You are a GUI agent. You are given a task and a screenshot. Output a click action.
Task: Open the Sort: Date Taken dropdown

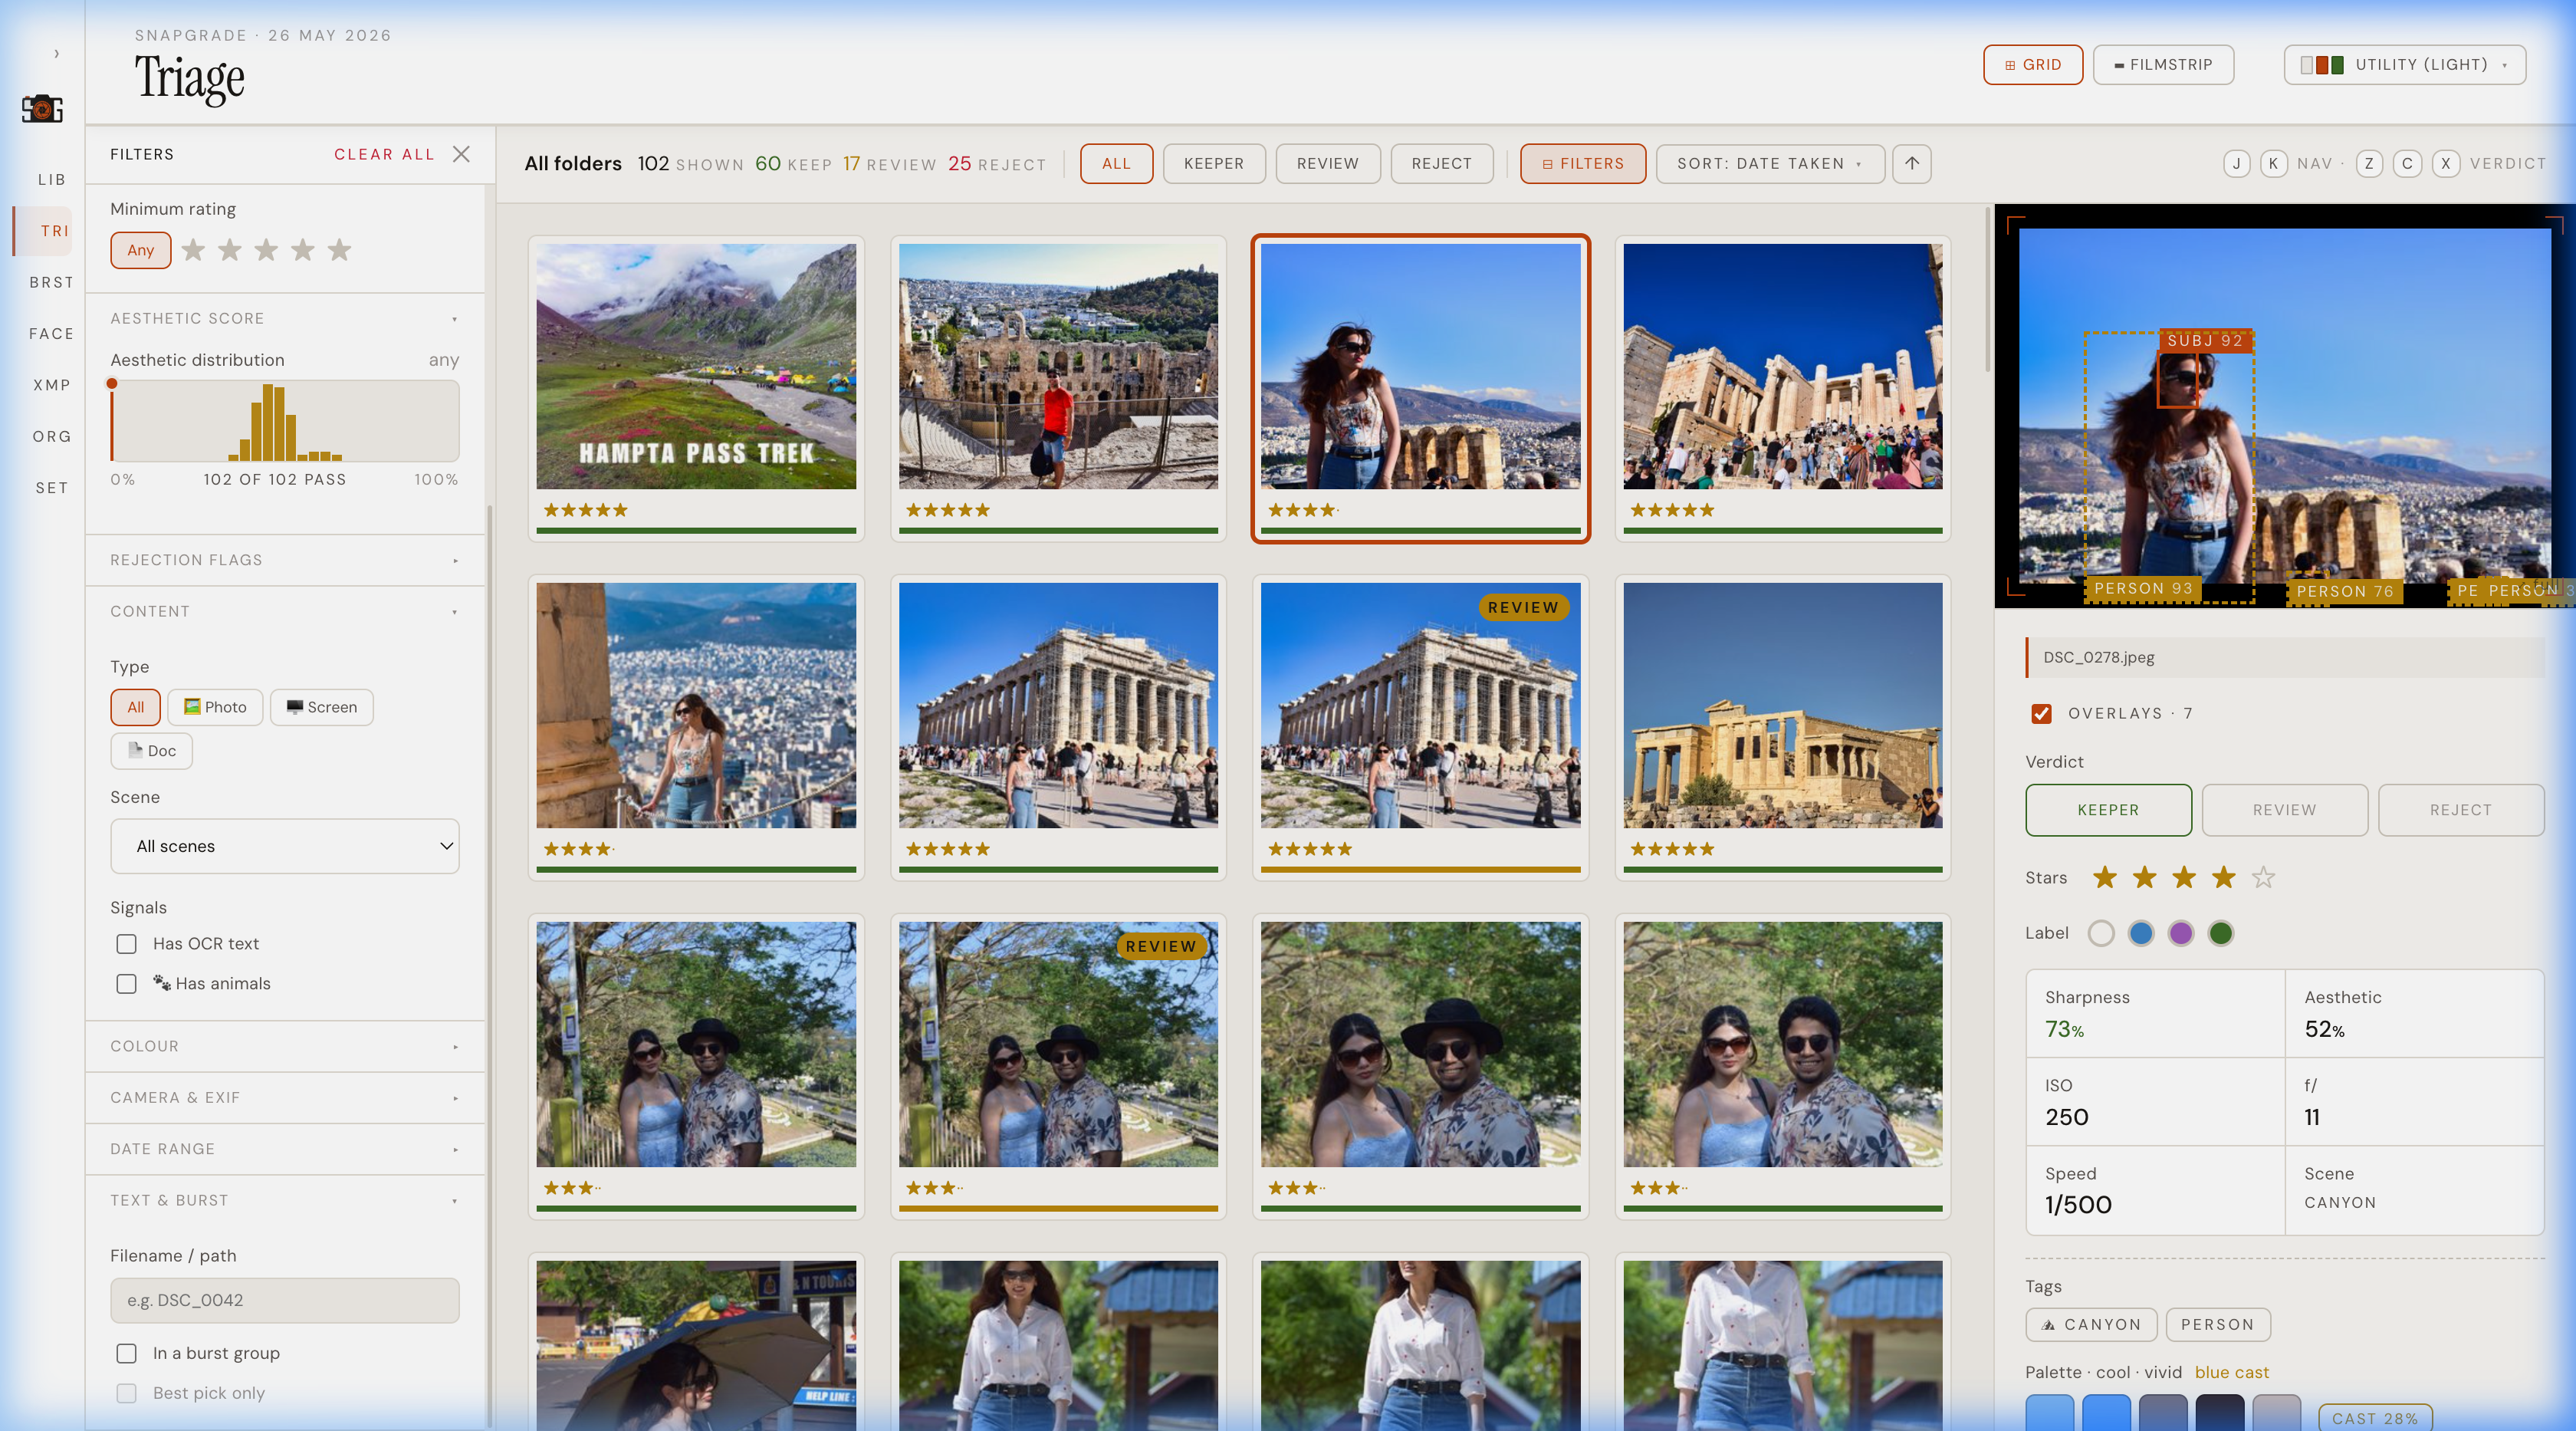coord(1770,164)
